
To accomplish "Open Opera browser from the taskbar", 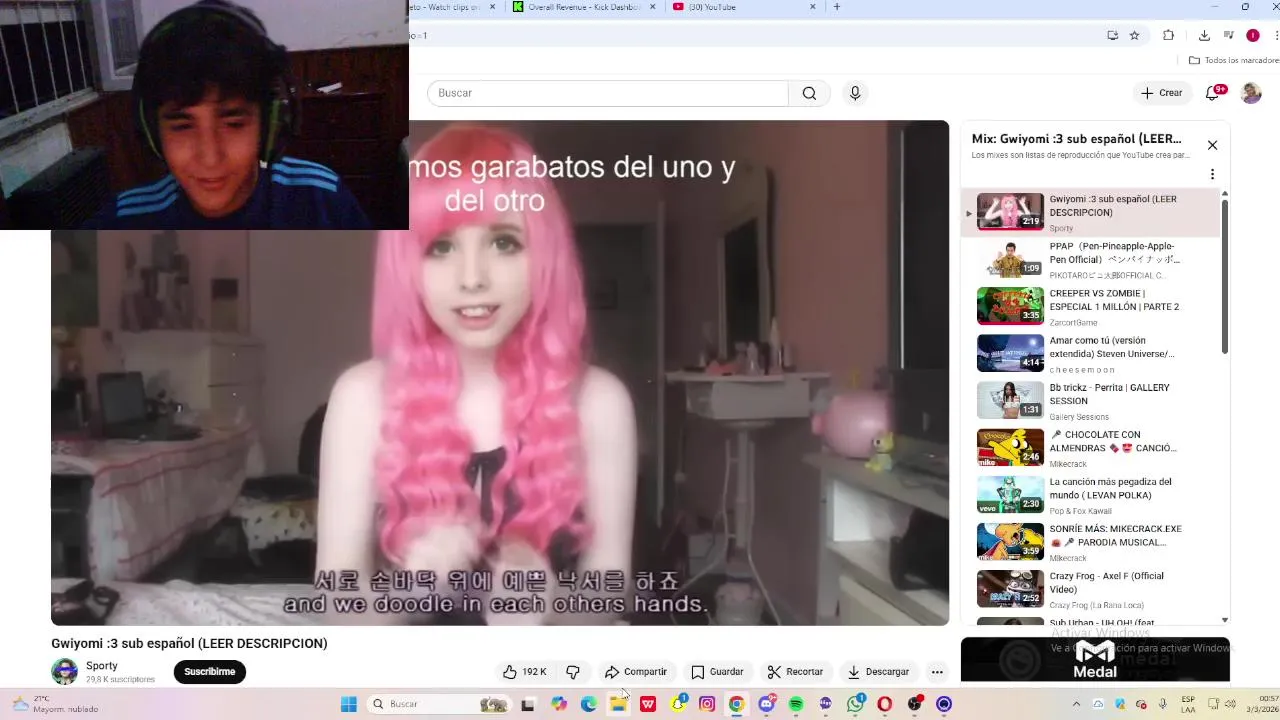I will tap(884, 704).
